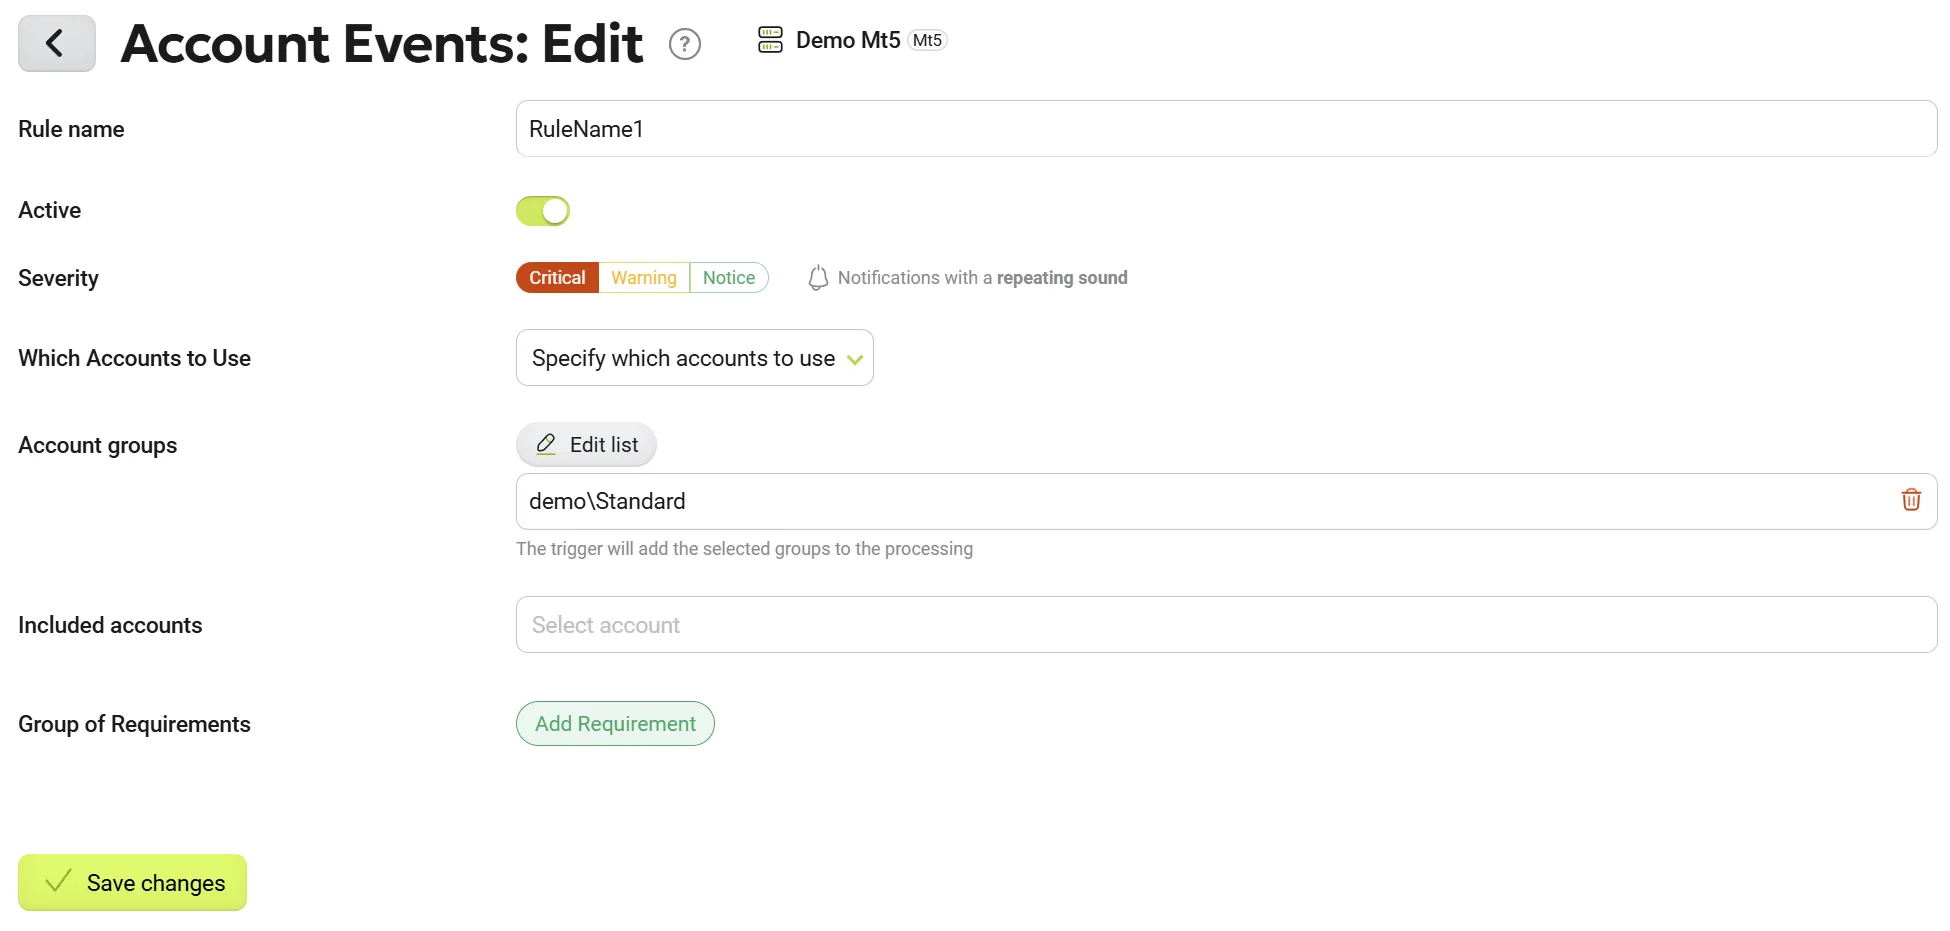
Task: Set severity to Critical
Action: pos(557,278)
